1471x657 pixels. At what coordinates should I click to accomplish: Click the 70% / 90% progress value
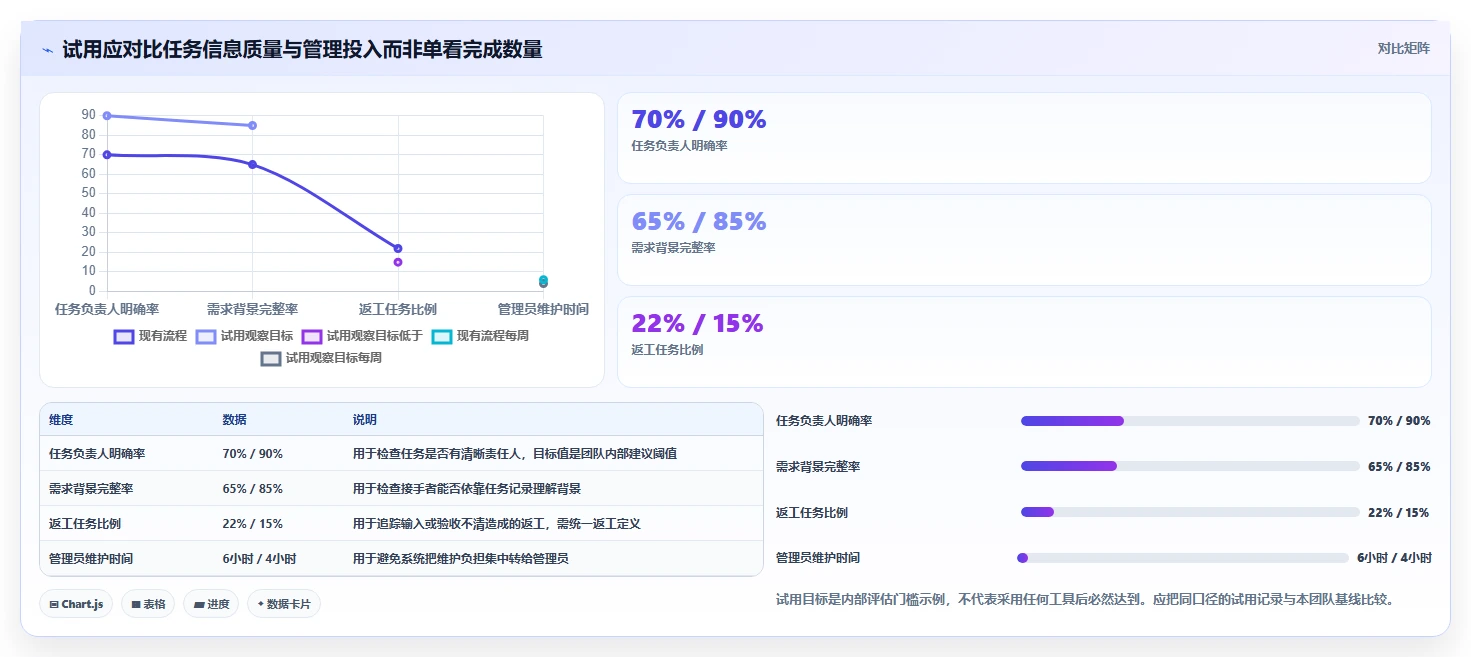click(1399, 421)
